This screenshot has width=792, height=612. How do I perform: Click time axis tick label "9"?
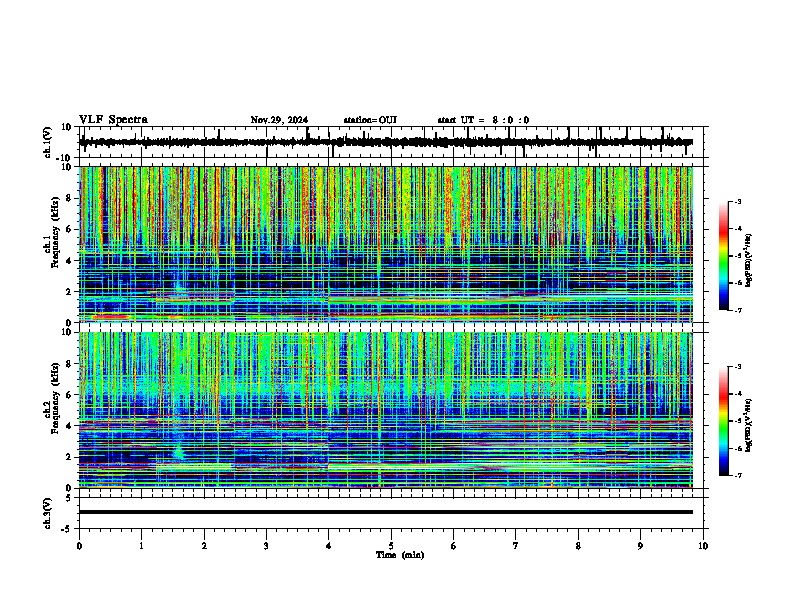pyautogui.click(x=640, y=546)
